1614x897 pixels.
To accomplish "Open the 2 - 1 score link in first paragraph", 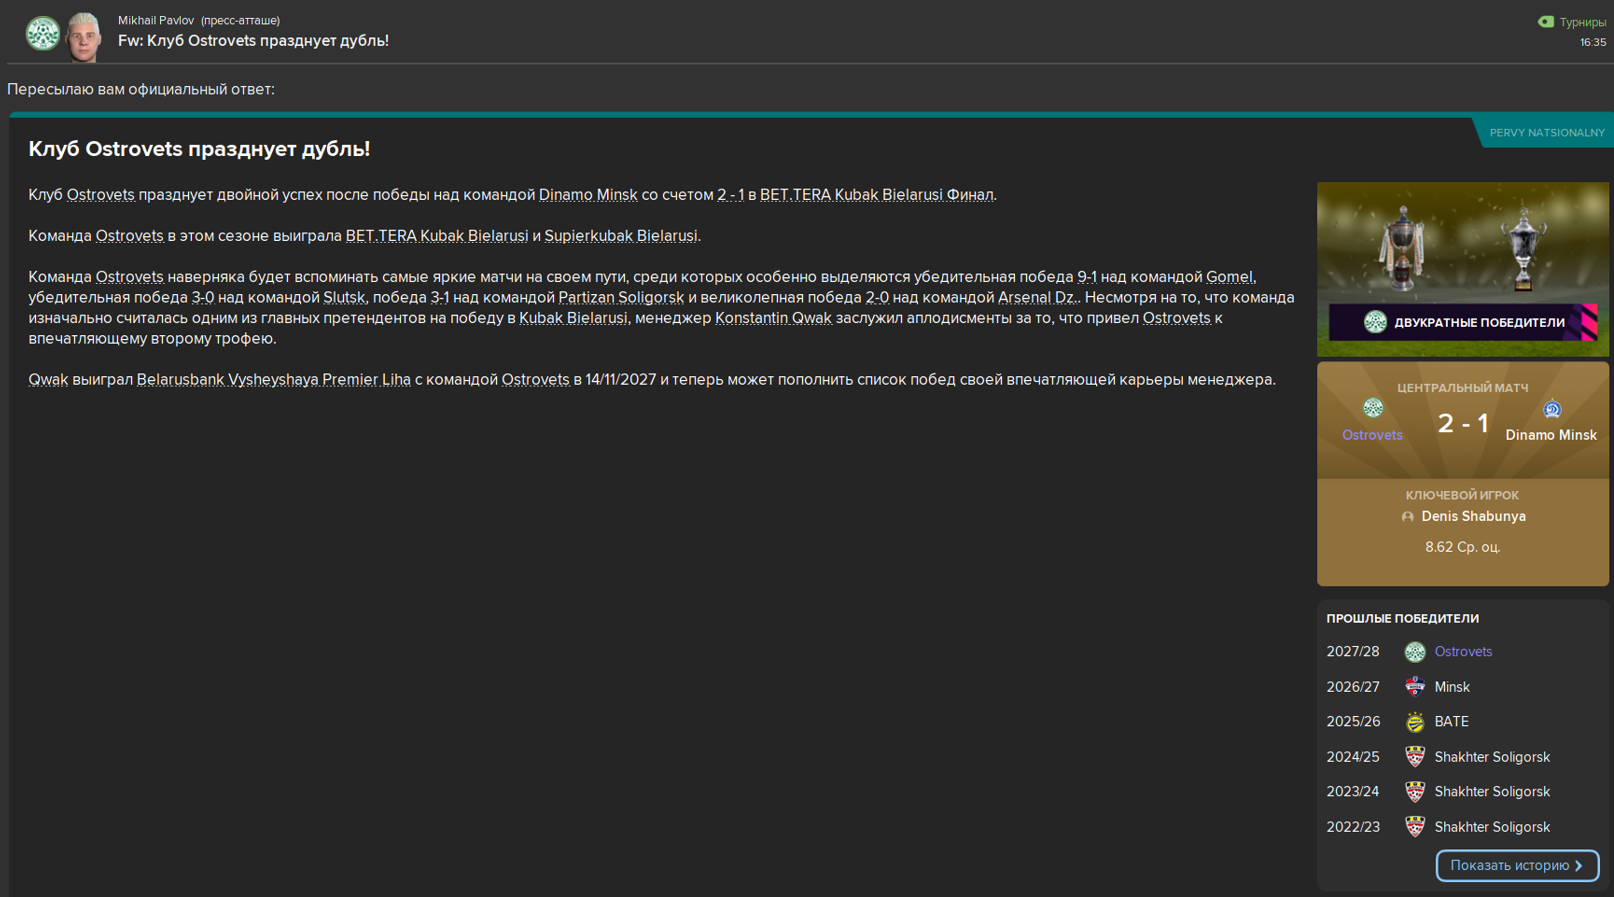I will click(x=730, y=194).
